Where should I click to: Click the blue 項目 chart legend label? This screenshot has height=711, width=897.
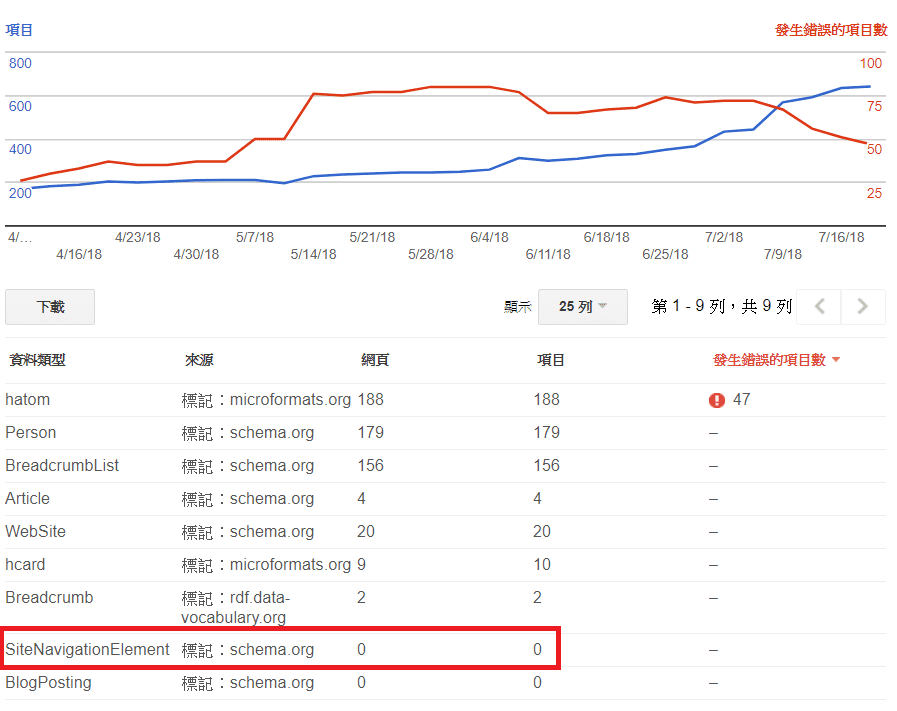(19, 30)
